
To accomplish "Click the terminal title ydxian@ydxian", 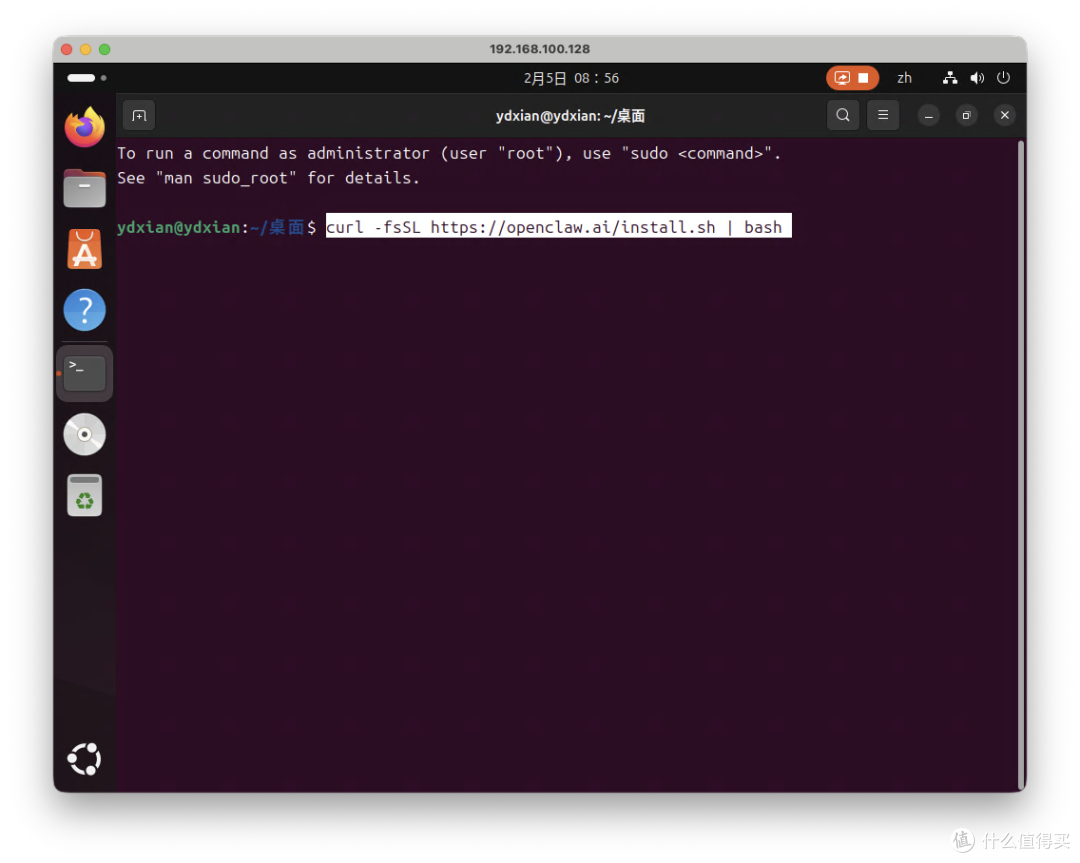I will (x=570, y=116).
